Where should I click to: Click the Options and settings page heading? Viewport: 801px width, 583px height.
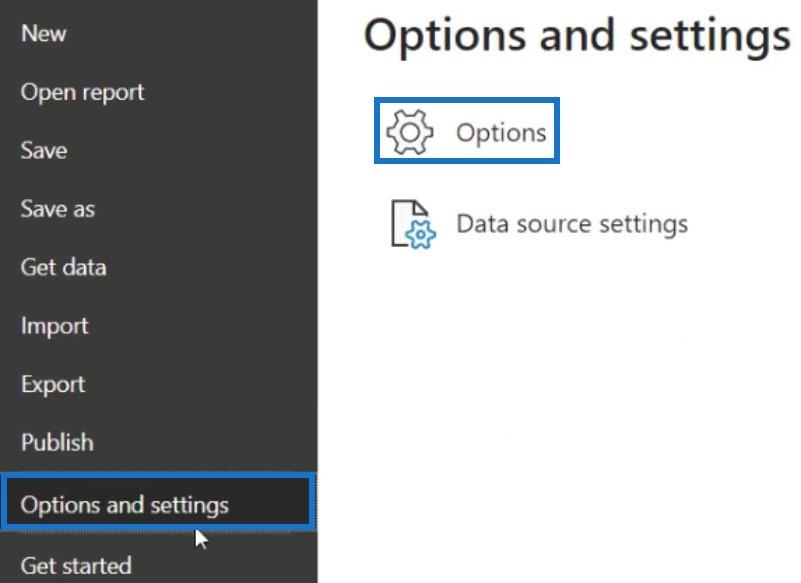[x=577, y=36]
